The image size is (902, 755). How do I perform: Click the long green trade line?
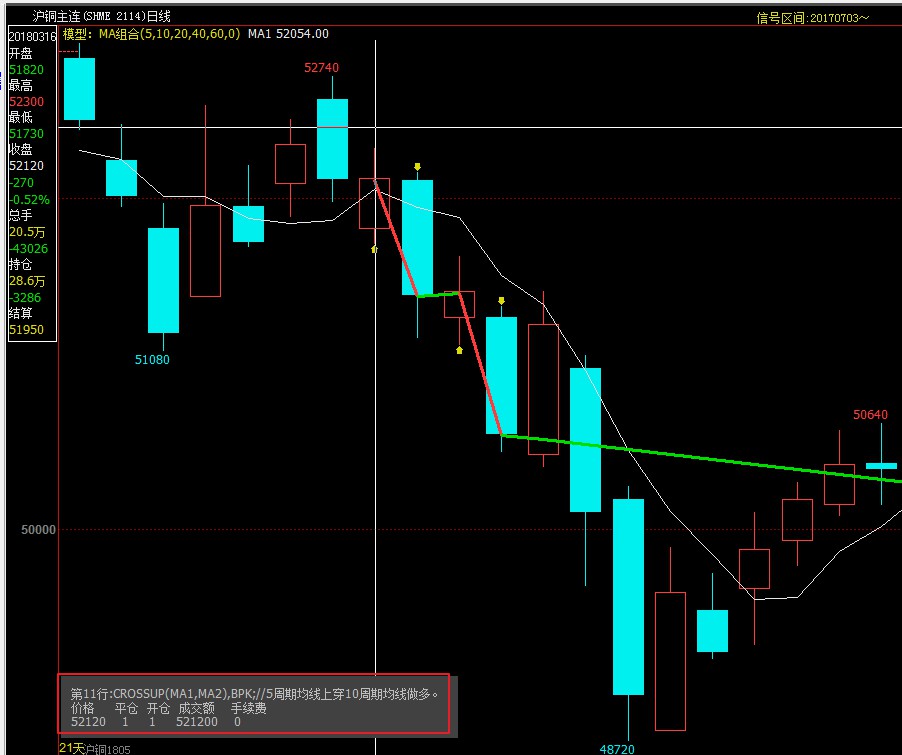[x=701, y=457]
